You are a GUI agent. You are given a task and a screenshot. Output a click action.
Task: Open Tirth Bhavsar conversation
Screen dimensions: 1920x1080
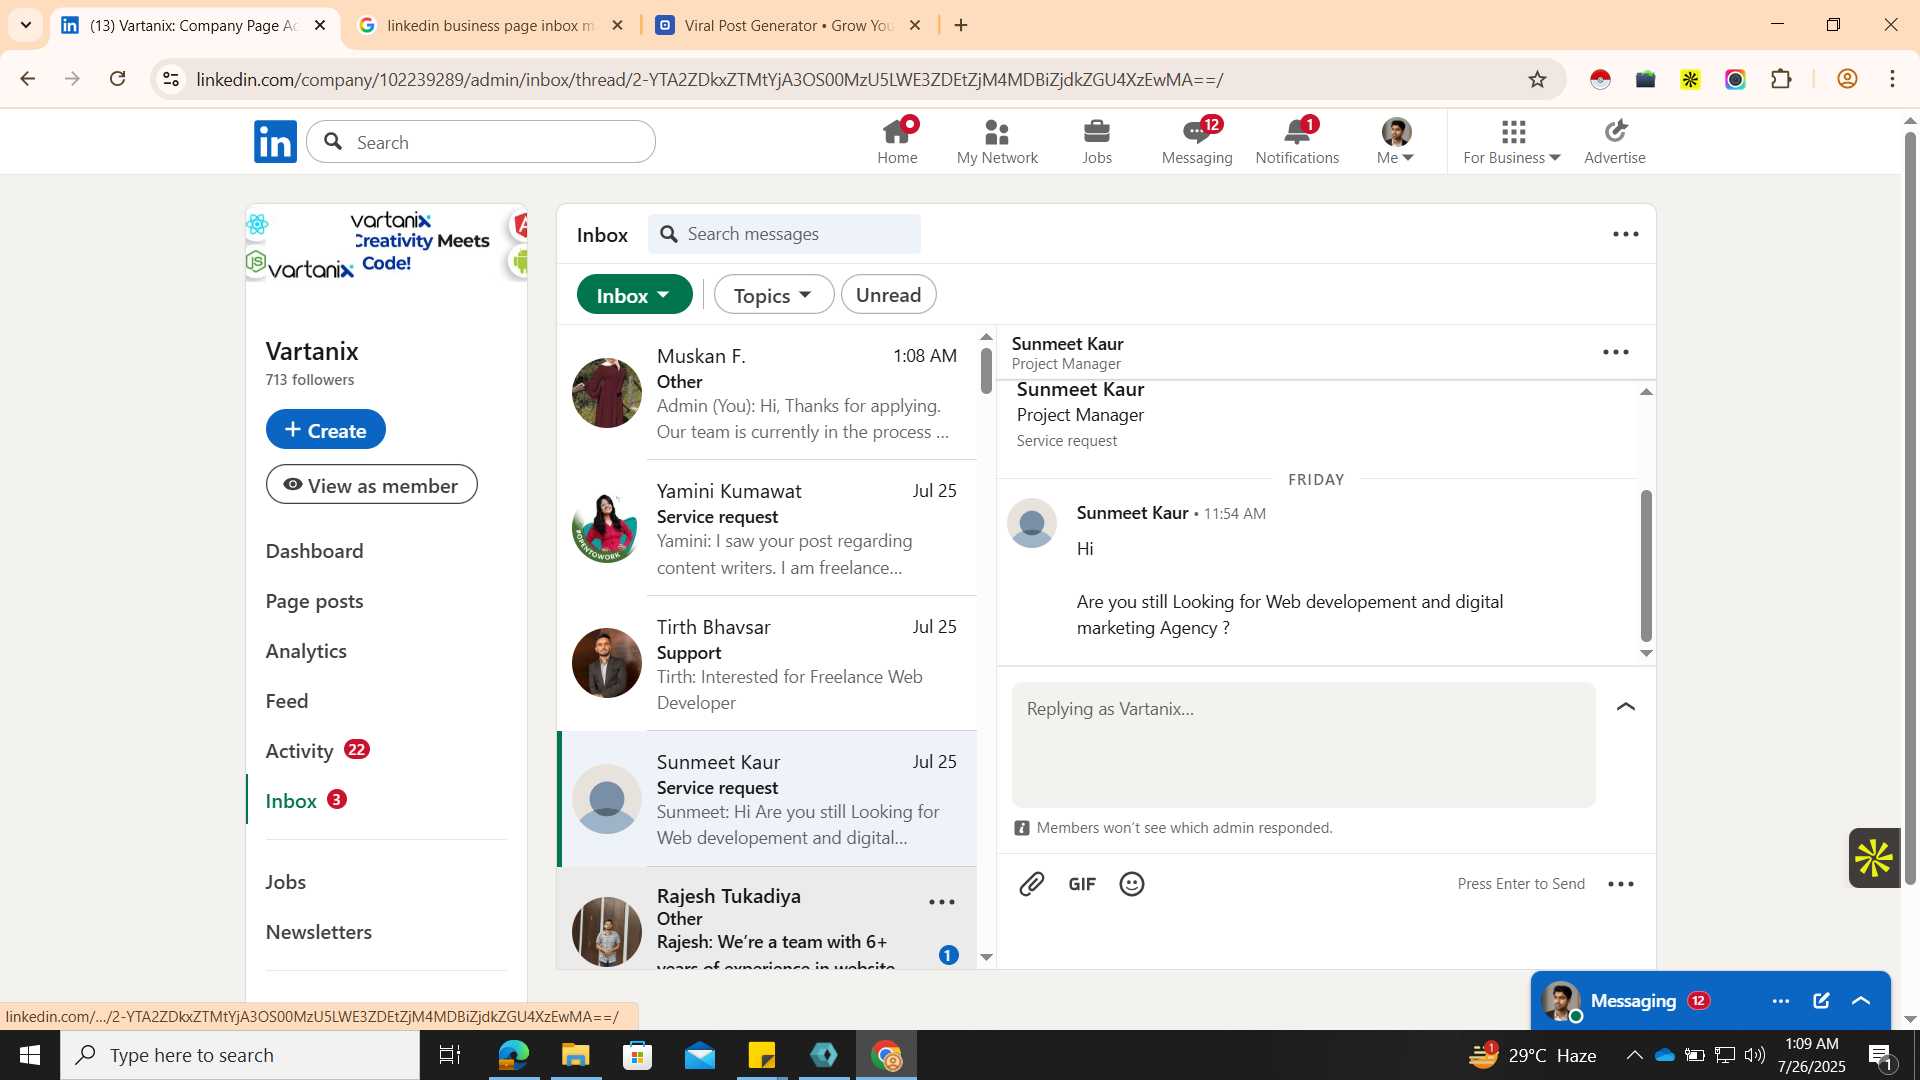[x=767, y=663]
